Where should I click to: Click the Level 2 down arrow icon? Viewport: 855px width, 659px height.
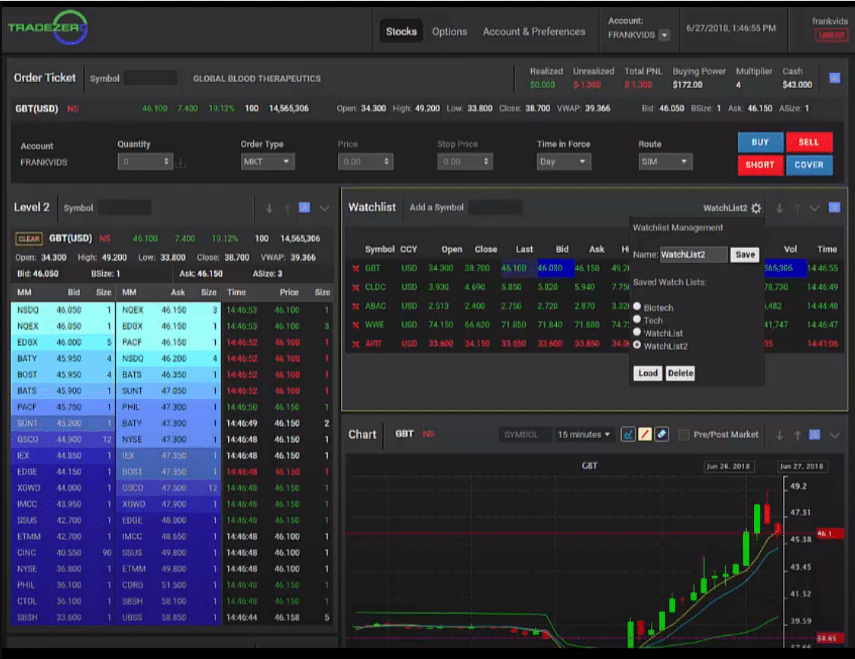[x=269, y=208]
